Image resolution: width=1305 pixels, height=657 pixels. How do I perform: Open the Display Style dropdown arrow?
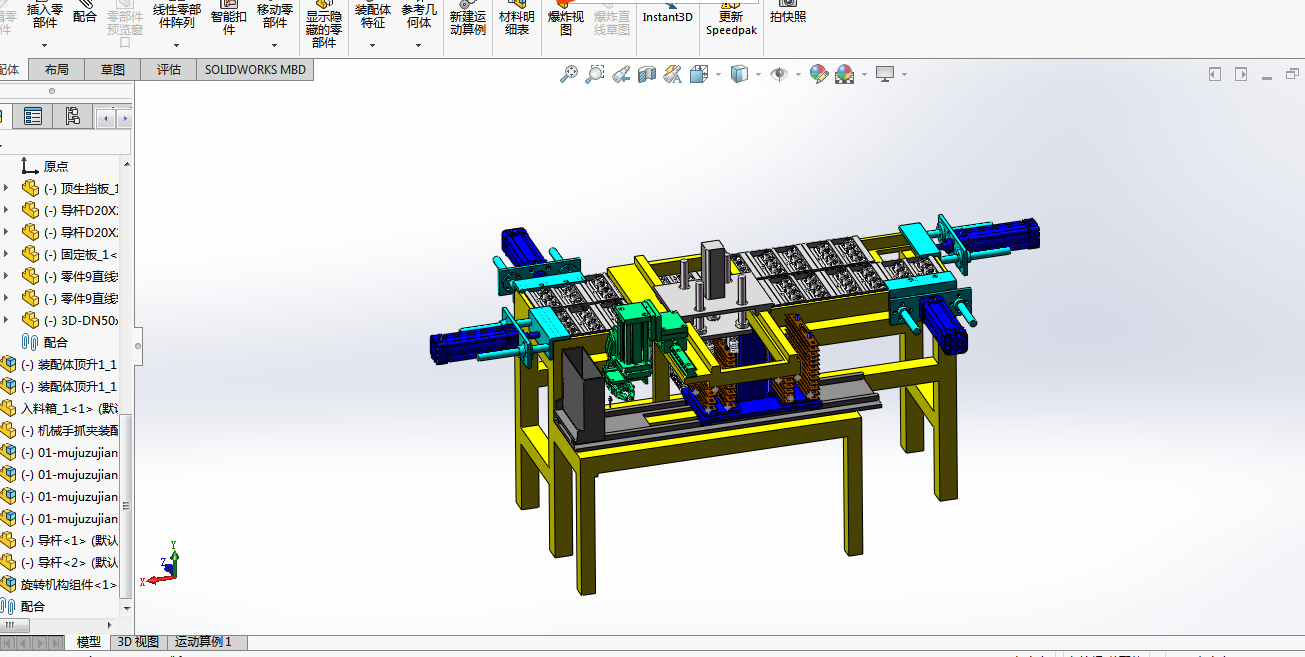(758, 75)
